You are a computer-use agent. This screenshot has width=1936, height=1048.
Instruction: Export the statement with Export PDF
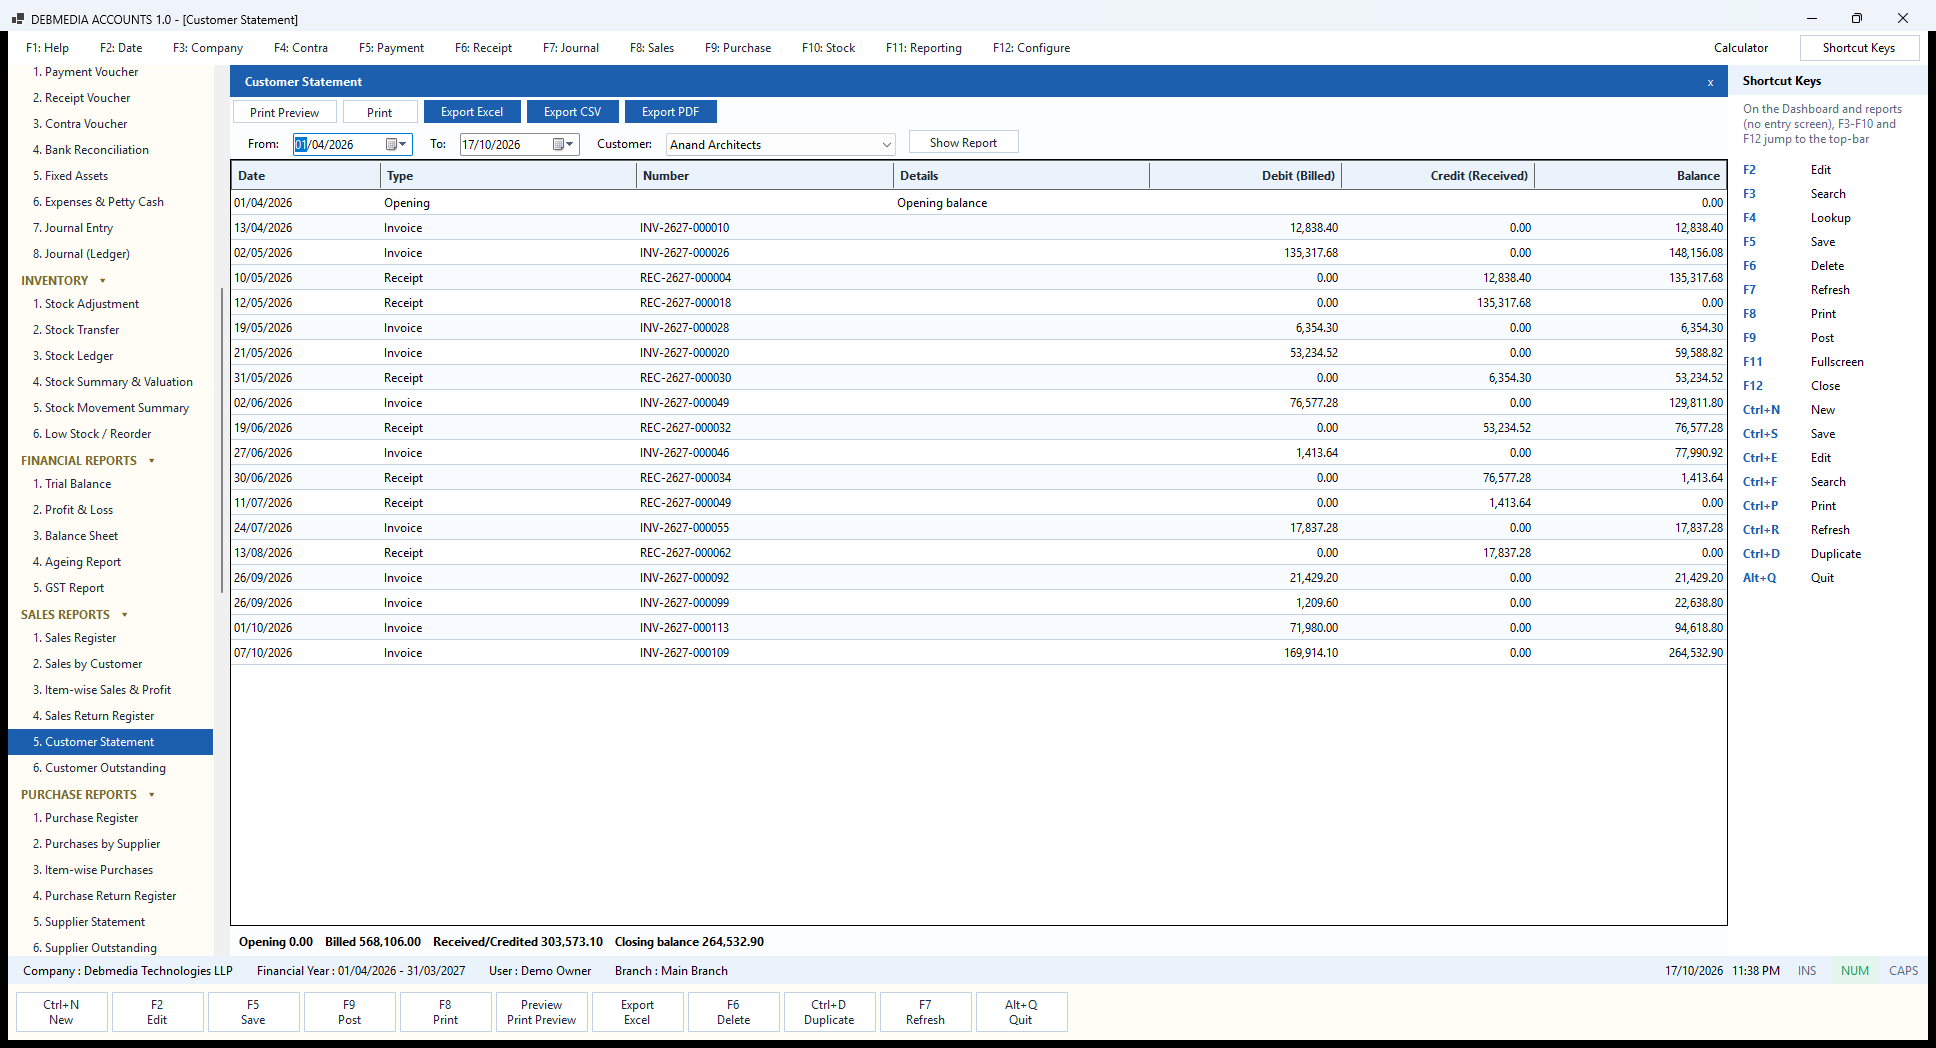pos(670,112)
